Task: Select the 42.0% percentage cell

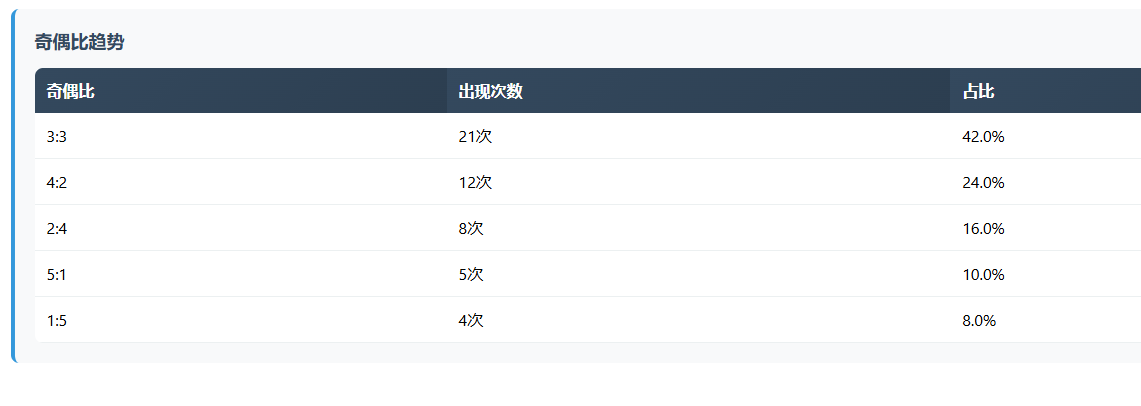Action: click(x=983, y=137)
